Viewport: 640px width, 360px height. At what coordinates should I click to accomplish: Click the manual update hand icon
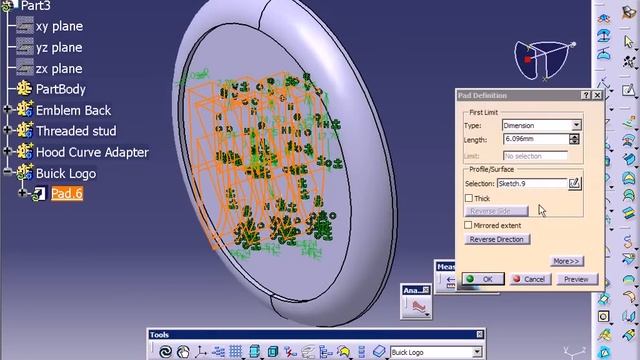coord(183,351)
